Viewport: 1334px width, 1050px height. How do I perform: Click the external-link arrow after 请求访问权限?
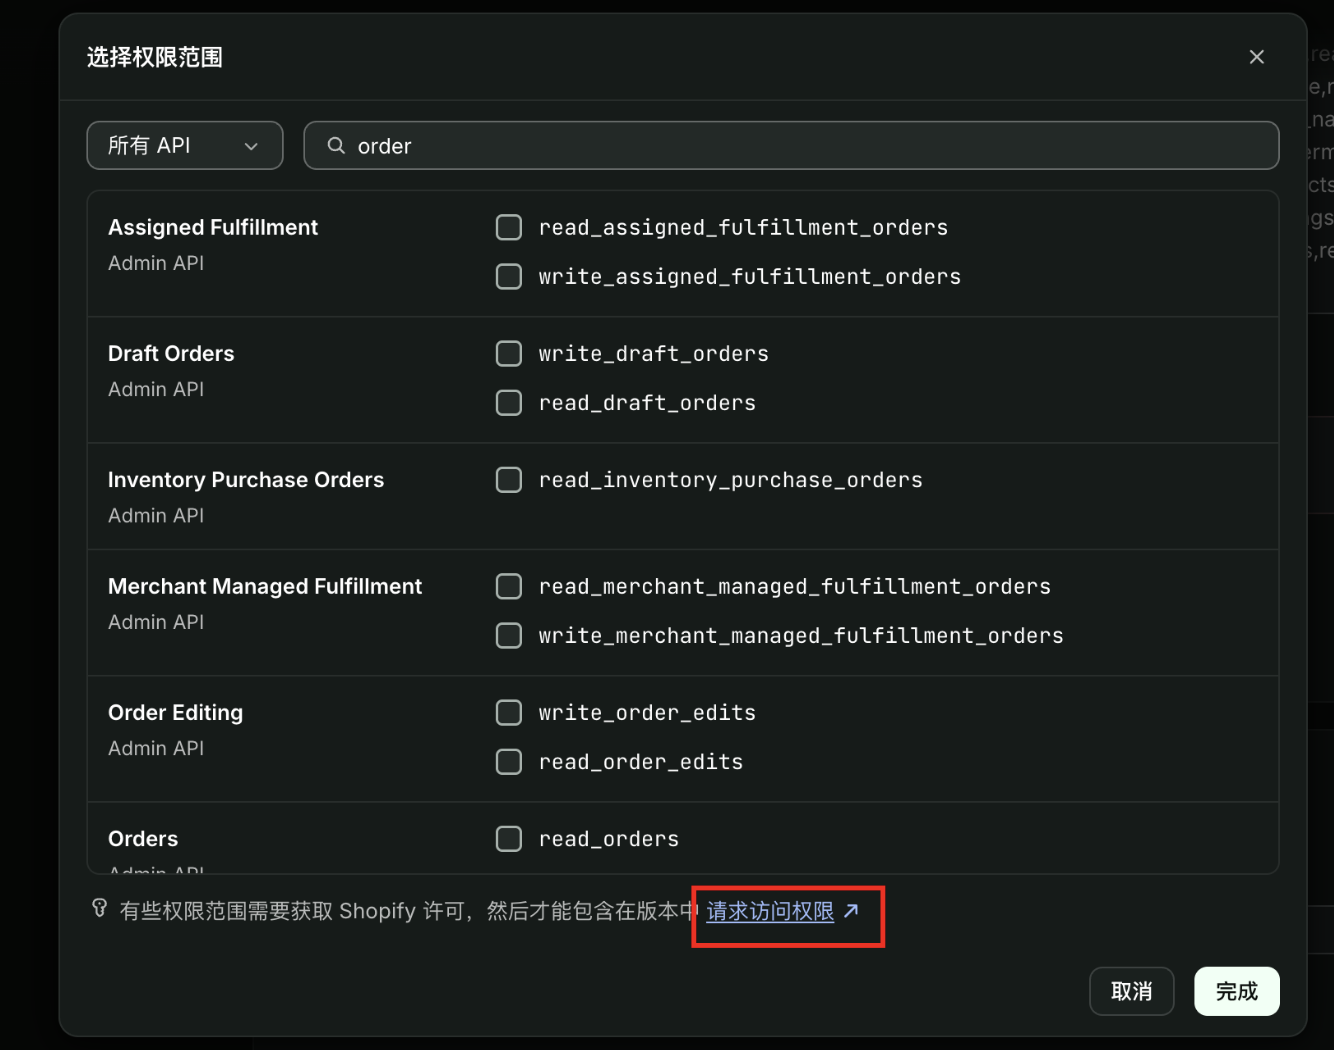tap(851, 911)
